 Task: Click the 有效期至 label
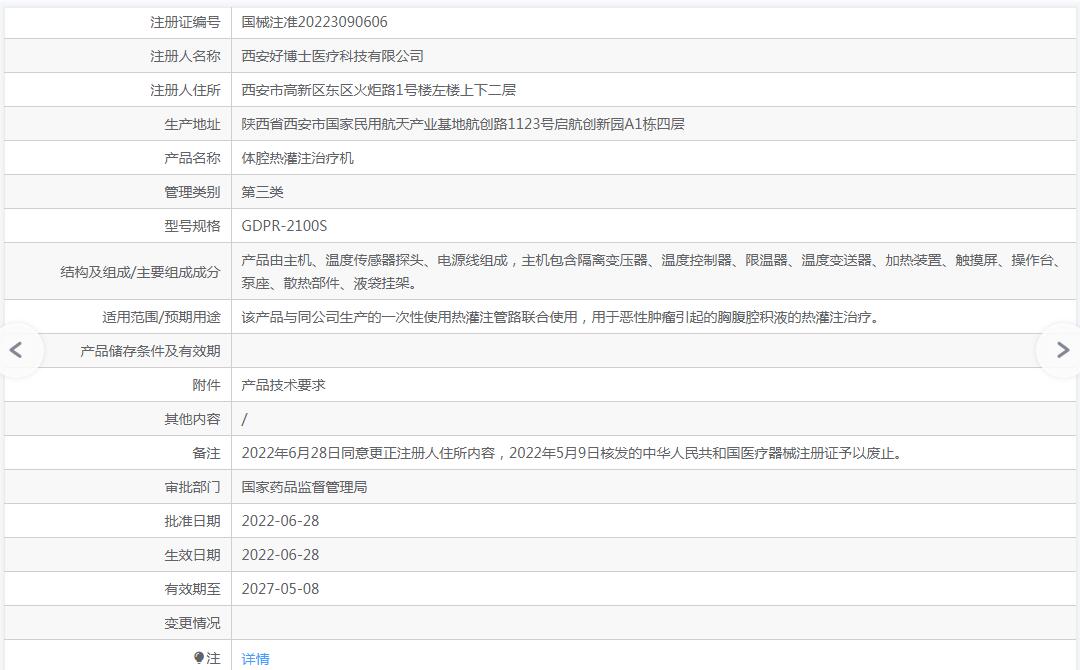point(191,589)
